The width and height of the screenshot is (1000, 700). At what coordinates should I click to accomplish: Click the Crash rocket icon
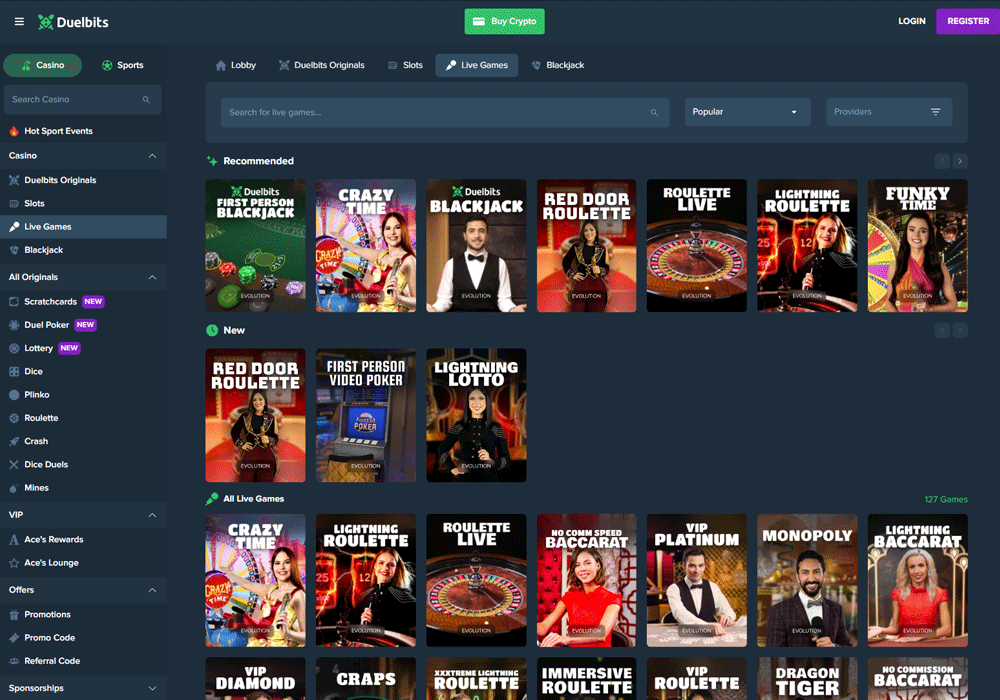coord(14,441)
